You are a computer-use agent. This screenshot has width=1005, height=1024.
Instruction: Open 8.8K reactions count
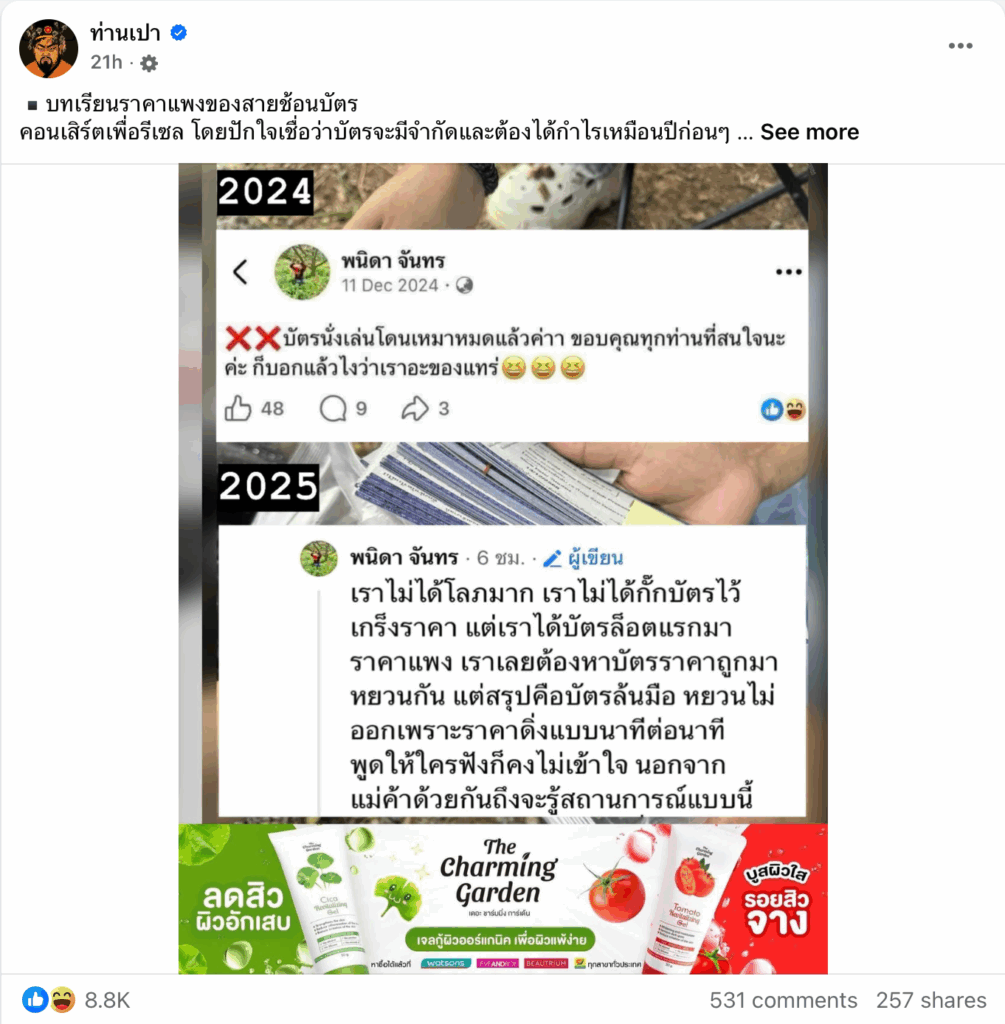[x=107, y=1000]
